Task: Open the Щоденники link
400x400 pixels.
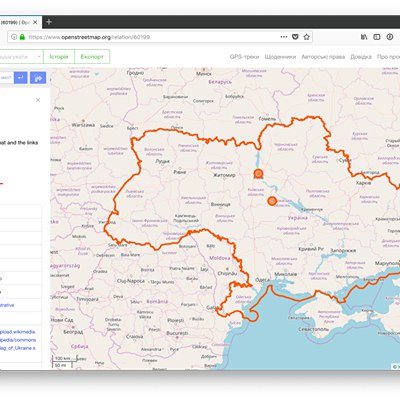Action: 280,57
